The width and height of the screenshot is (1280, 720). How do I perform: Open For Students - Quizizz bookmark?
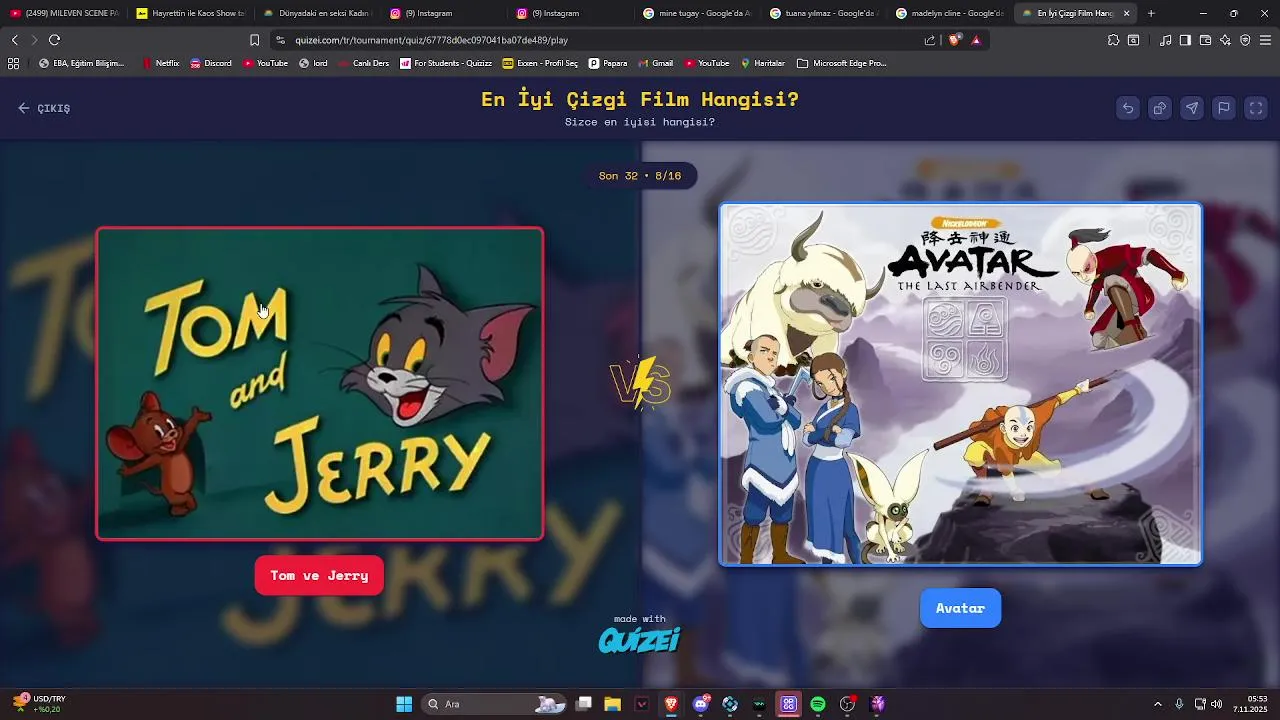click(x=446, y=63)
